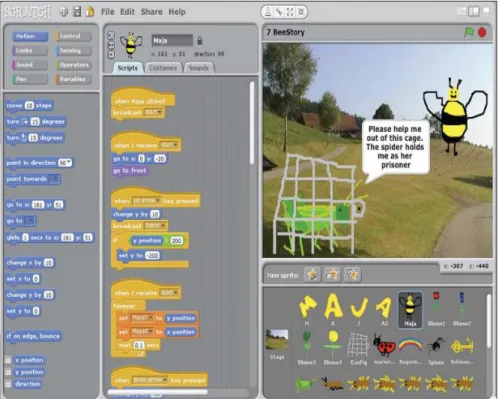Set rotation style to can rotate
The width and height of the screenshot is (499, 399).
[x=111, y=36]
